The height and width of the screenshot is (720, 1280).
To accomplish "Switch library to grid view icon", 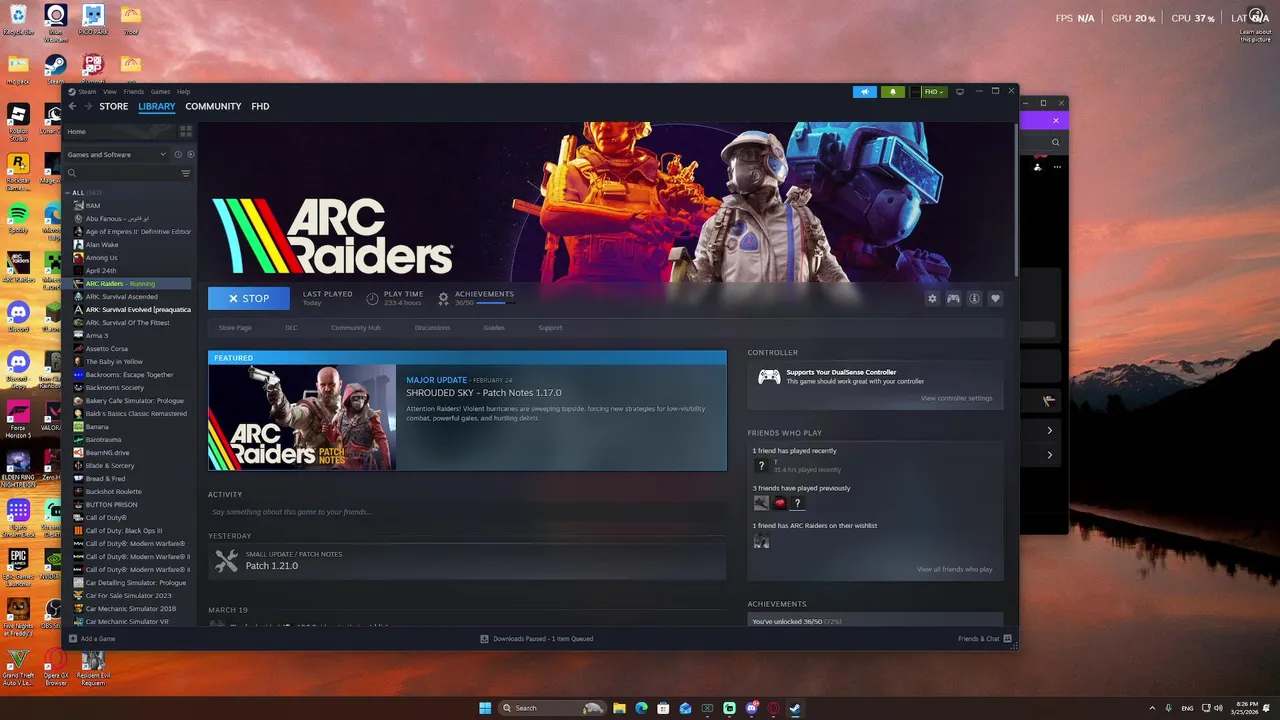I will (185, 131).
